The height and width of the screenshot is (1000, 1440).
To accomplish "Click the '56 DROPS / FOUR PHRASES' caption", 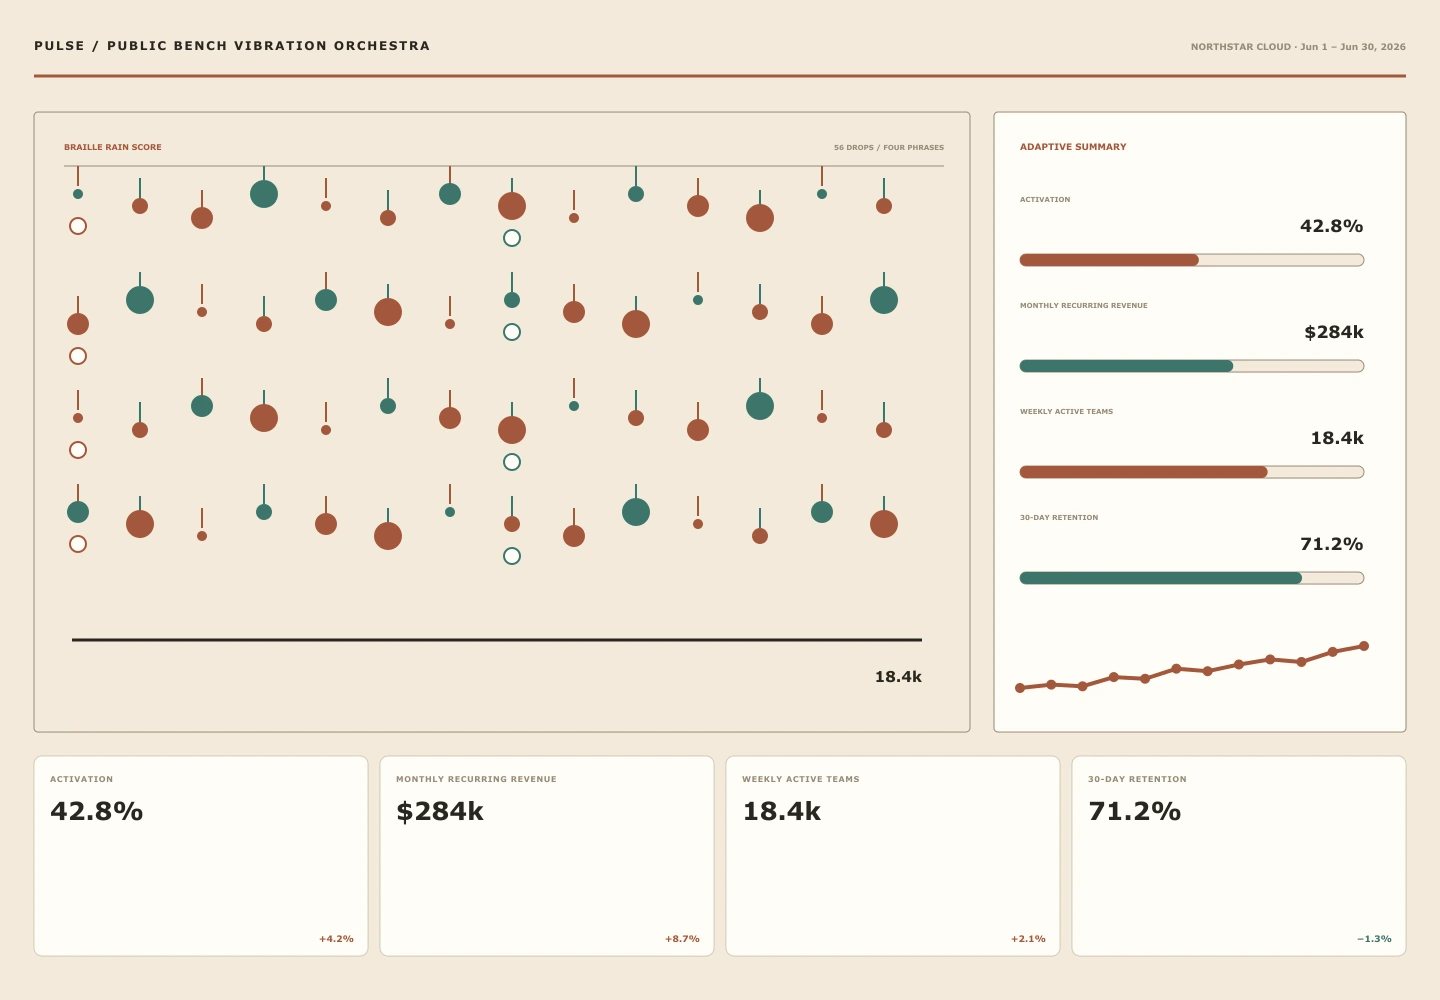I will pos(889,147).
